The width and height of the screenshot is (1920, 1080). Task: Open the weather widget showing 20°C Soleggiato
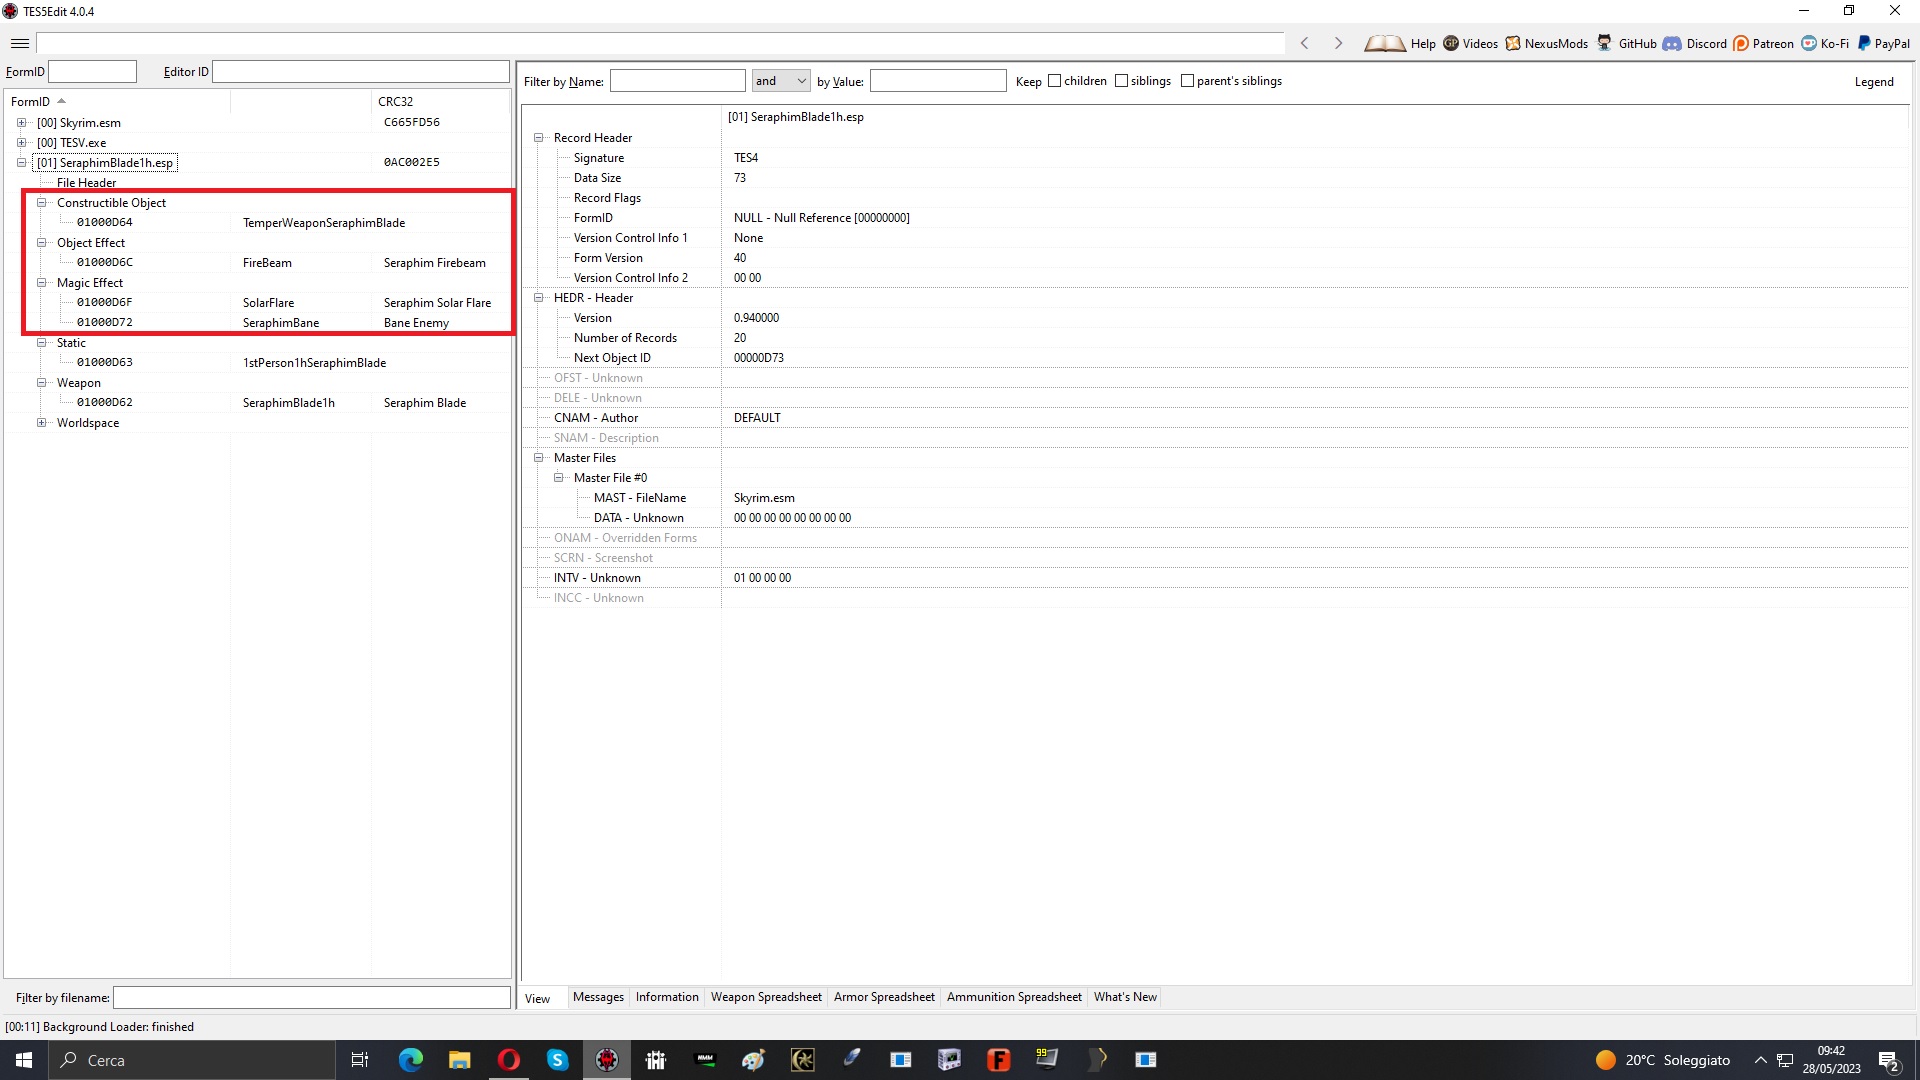(x=1662, y=1060)
